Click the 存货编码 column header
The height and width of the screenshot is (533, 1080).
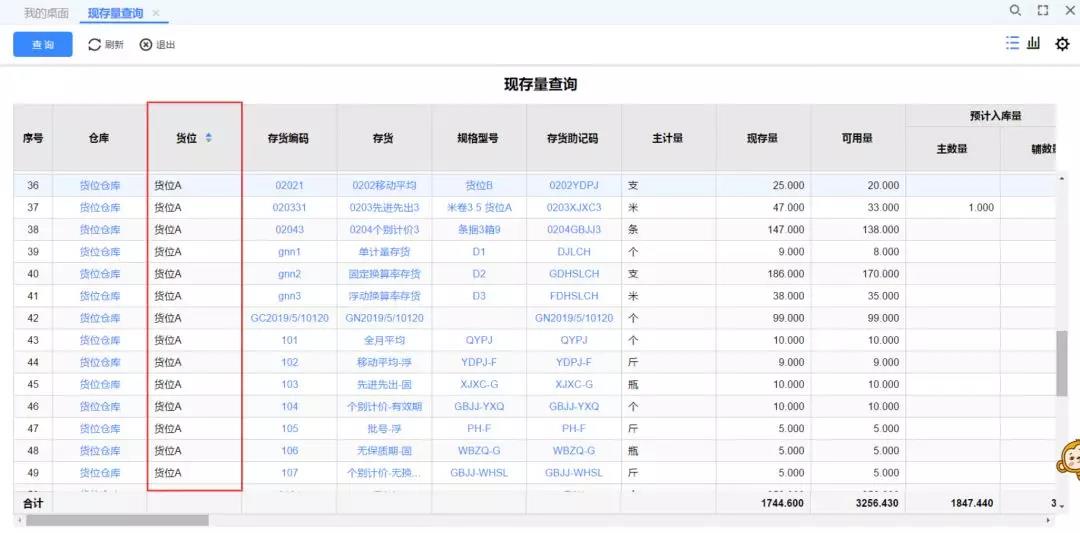pyautogui.click(x=289, y=138)
